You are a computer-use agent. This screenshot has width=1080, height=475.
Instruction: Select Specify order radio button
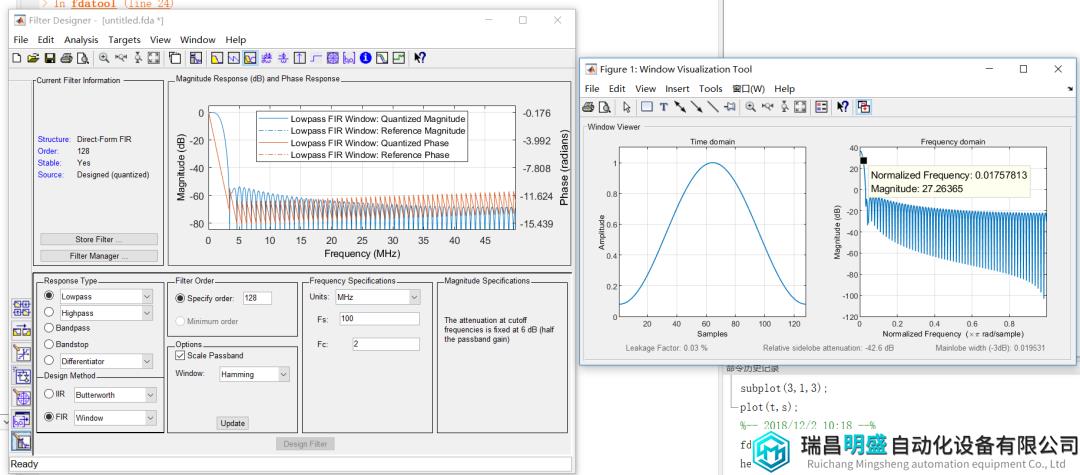tap(180, 298)
